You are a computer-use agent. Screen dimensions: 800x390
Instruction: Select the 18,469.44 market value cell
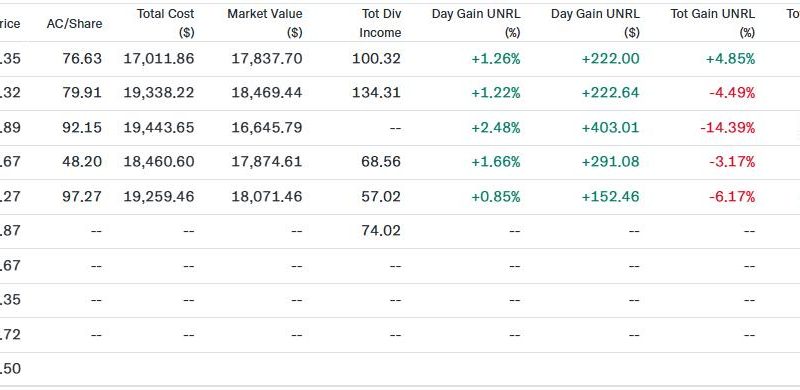click(x=267, y=93)
